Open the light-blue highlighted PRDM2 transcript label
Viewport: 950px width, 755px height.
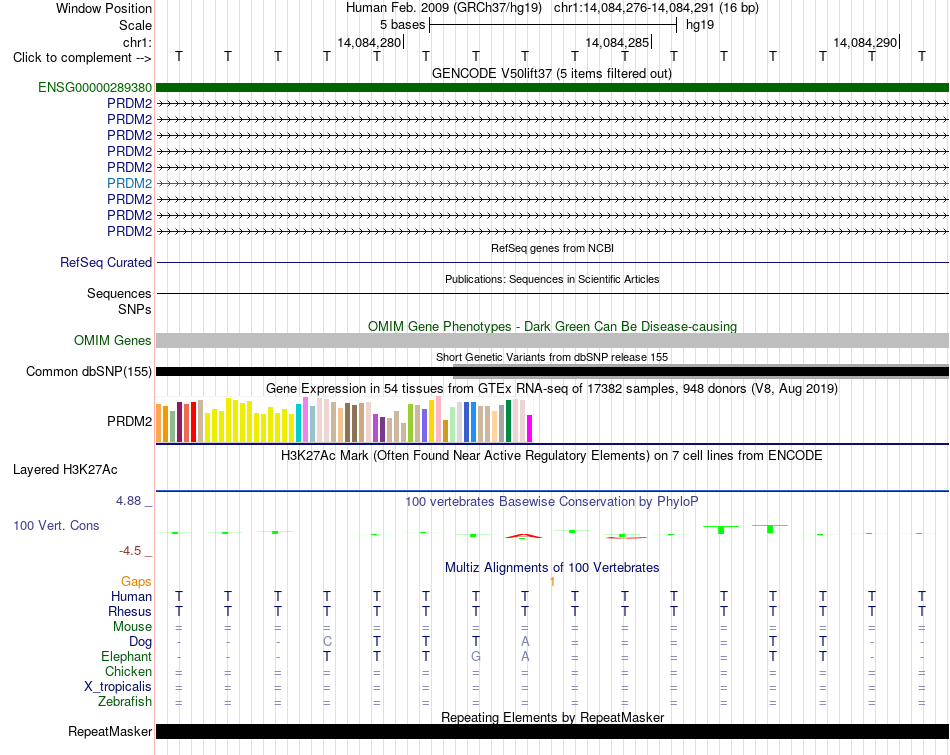tap(129, 183)
